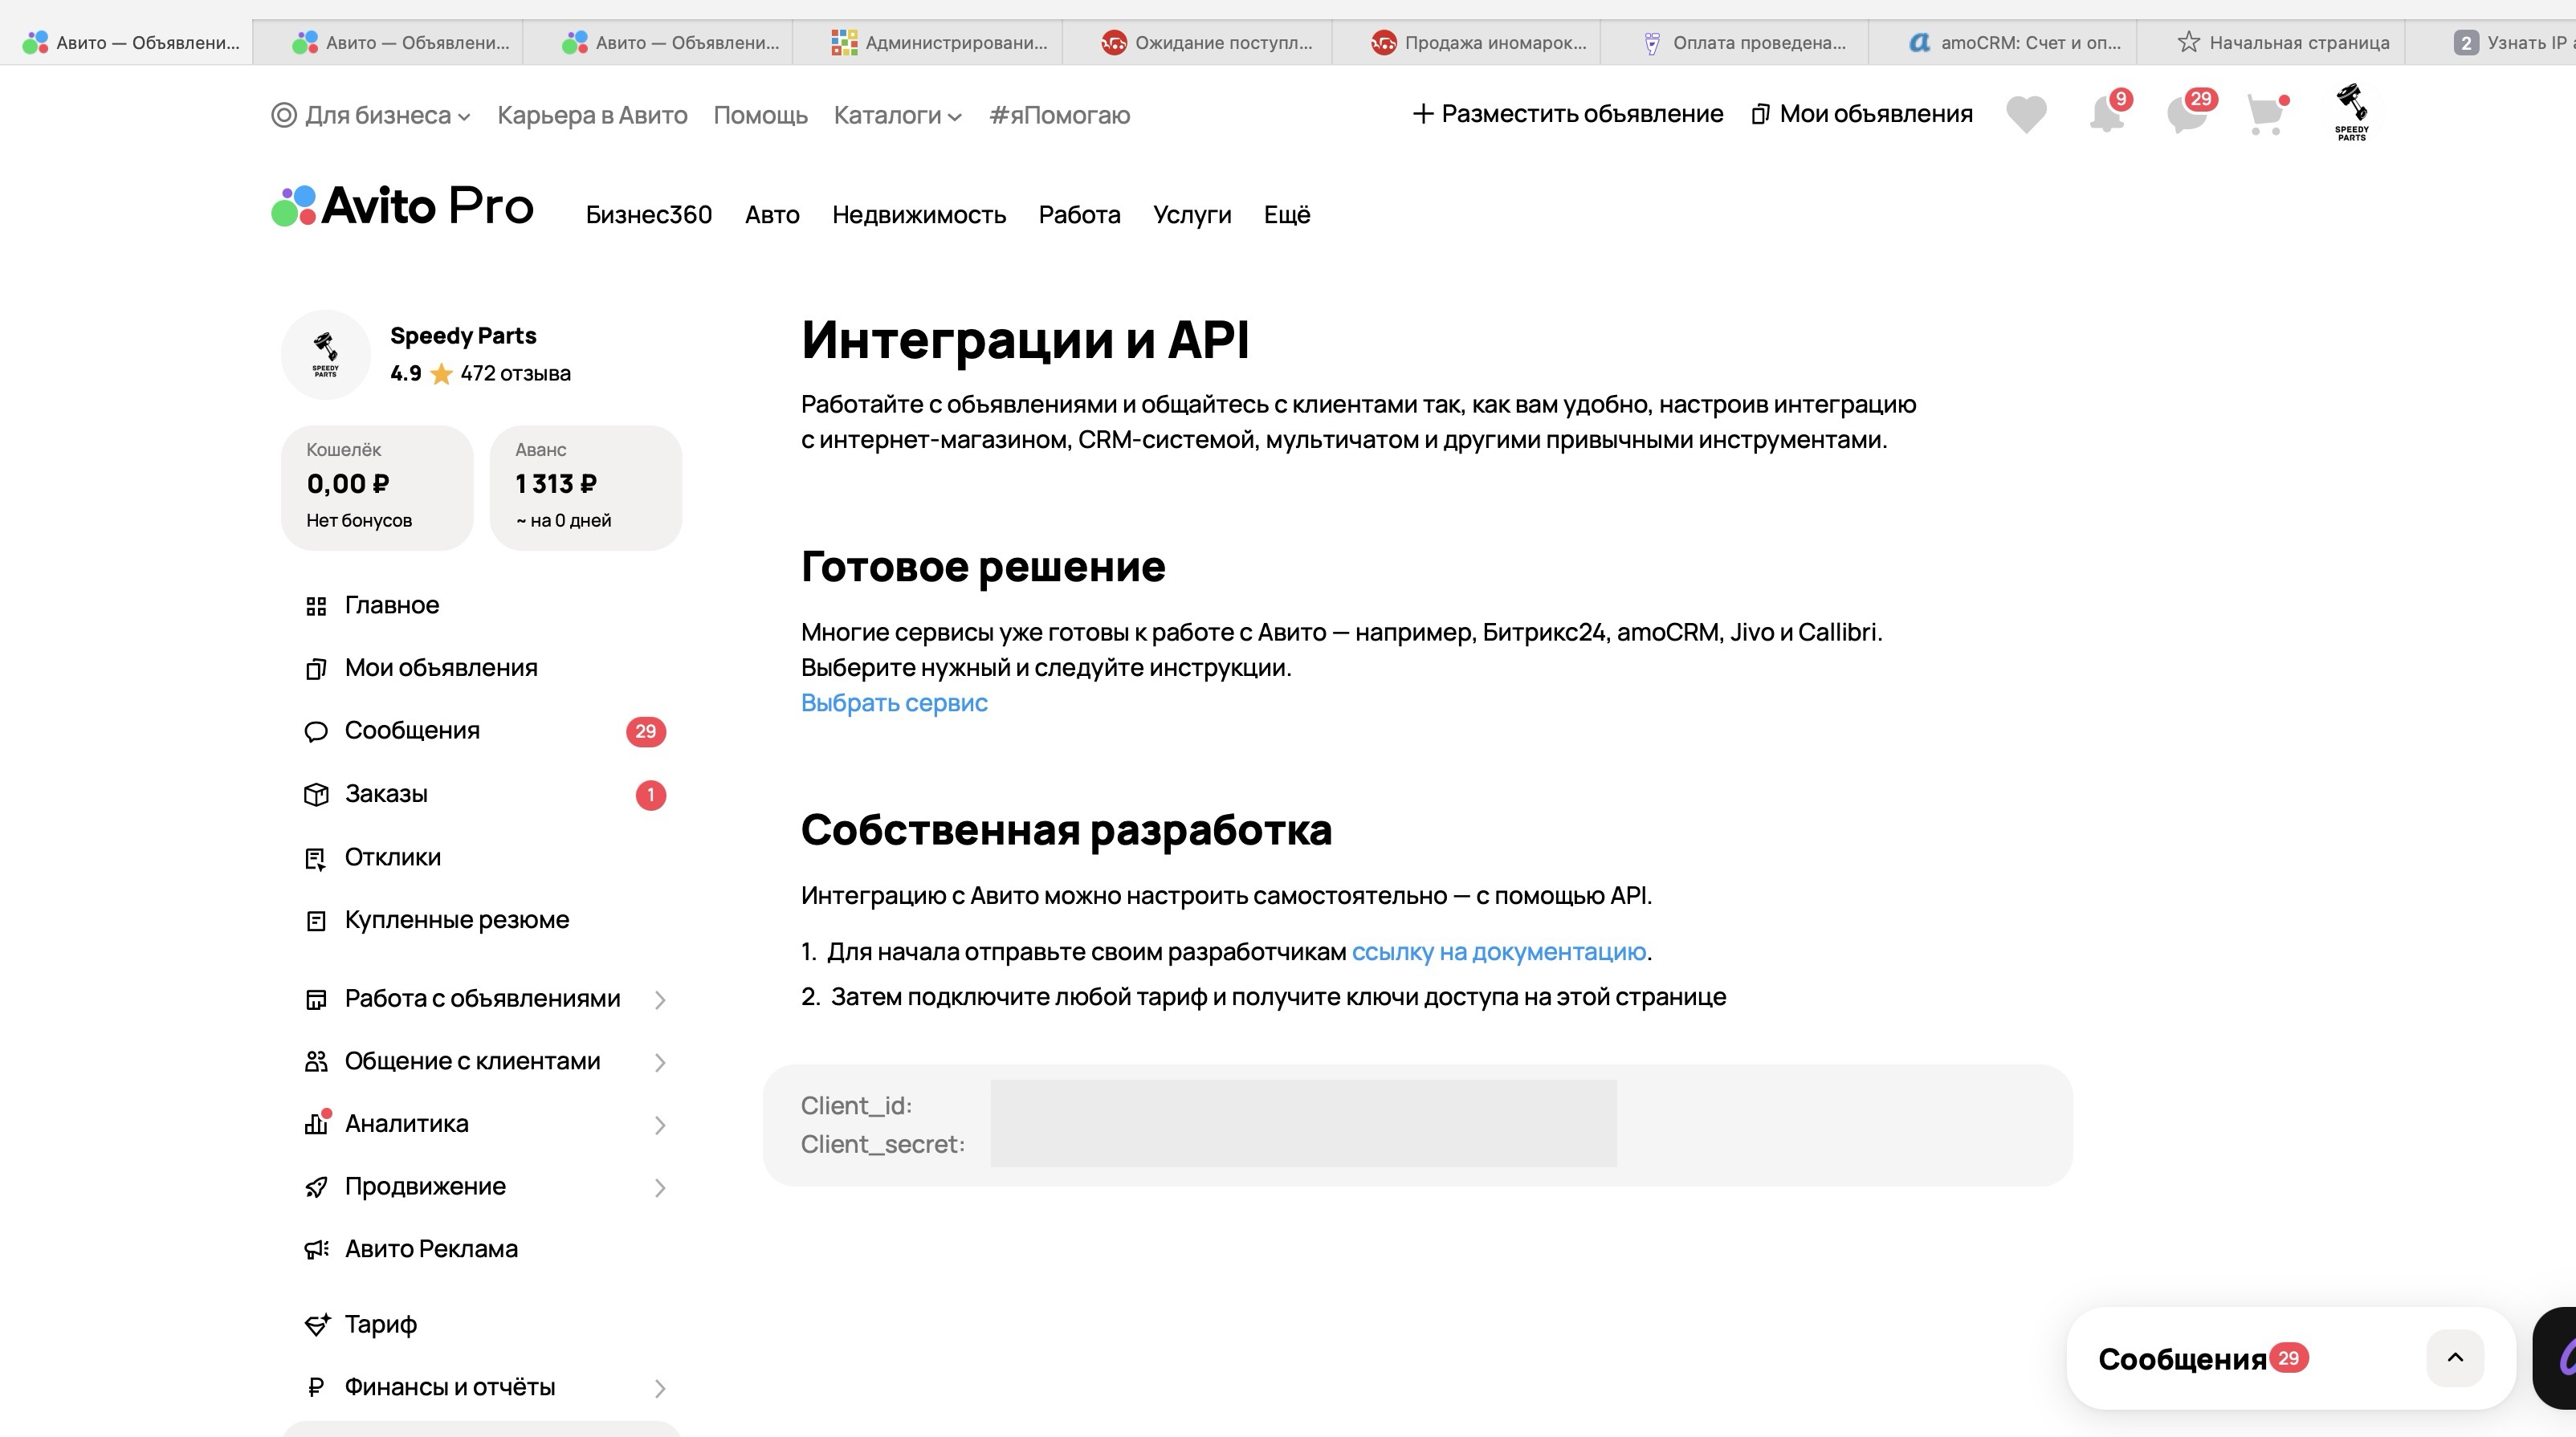2576x1437 pixels.
Task: Click 472 отзыва reviews text
Action: tap(515, 374)
